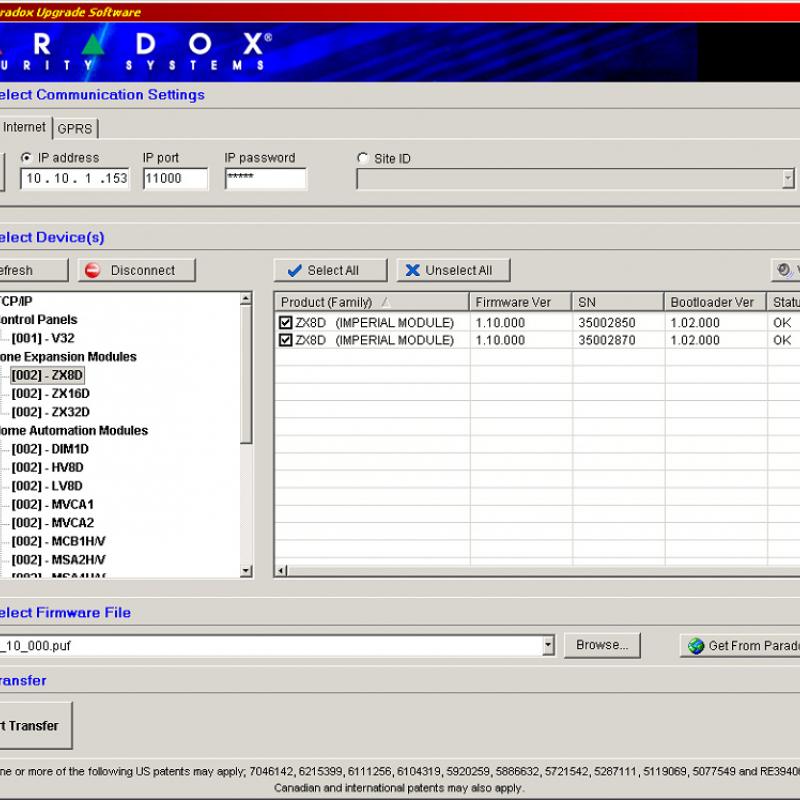Click the IP port field showing 11000

click(176, 179)
